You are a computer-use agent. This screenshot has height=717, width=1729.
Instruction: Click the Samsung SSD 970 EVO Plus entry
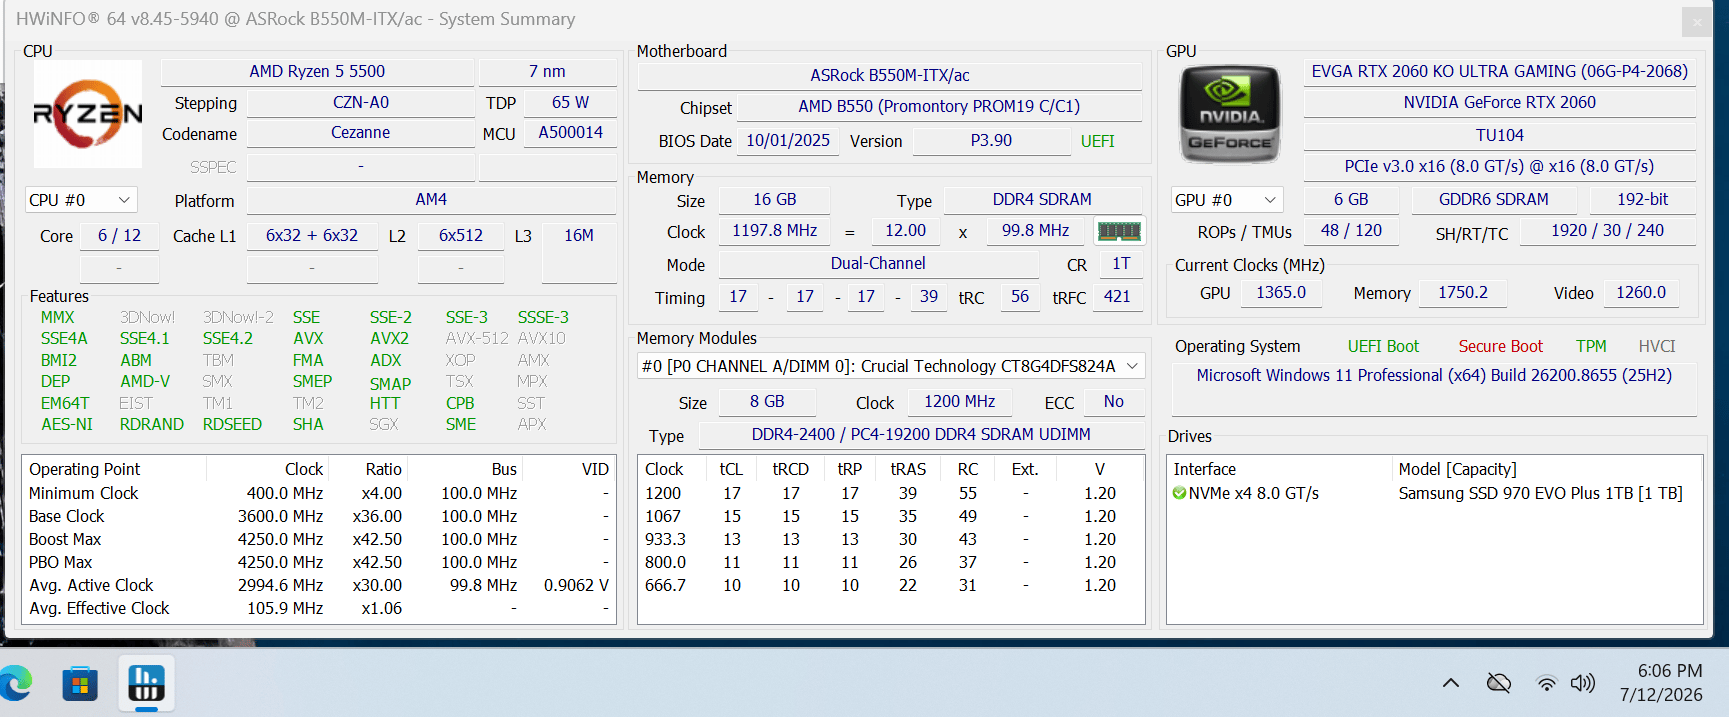(1540, 493)
